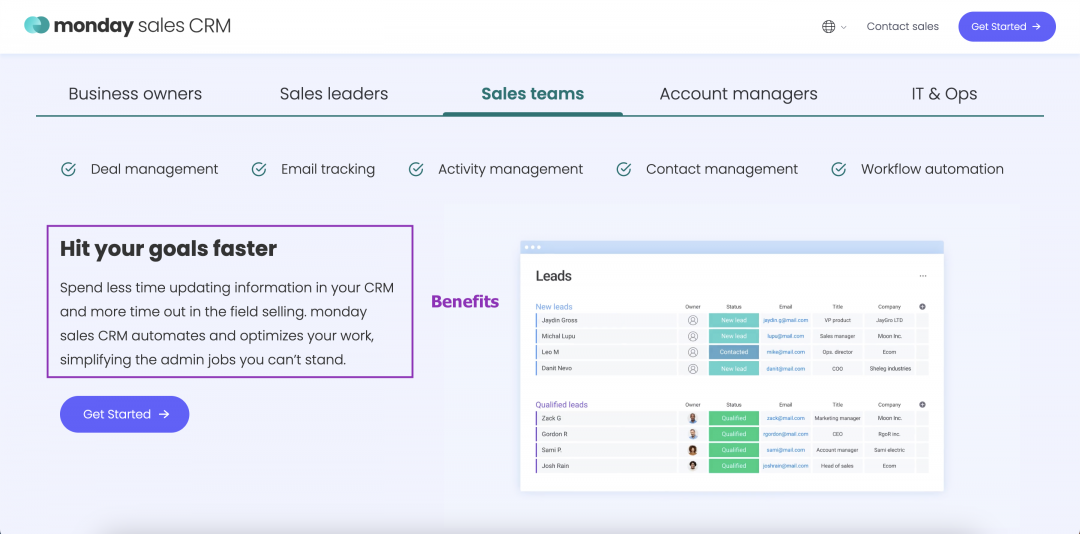Click Get Started below the description paragraph

(125, 414)
